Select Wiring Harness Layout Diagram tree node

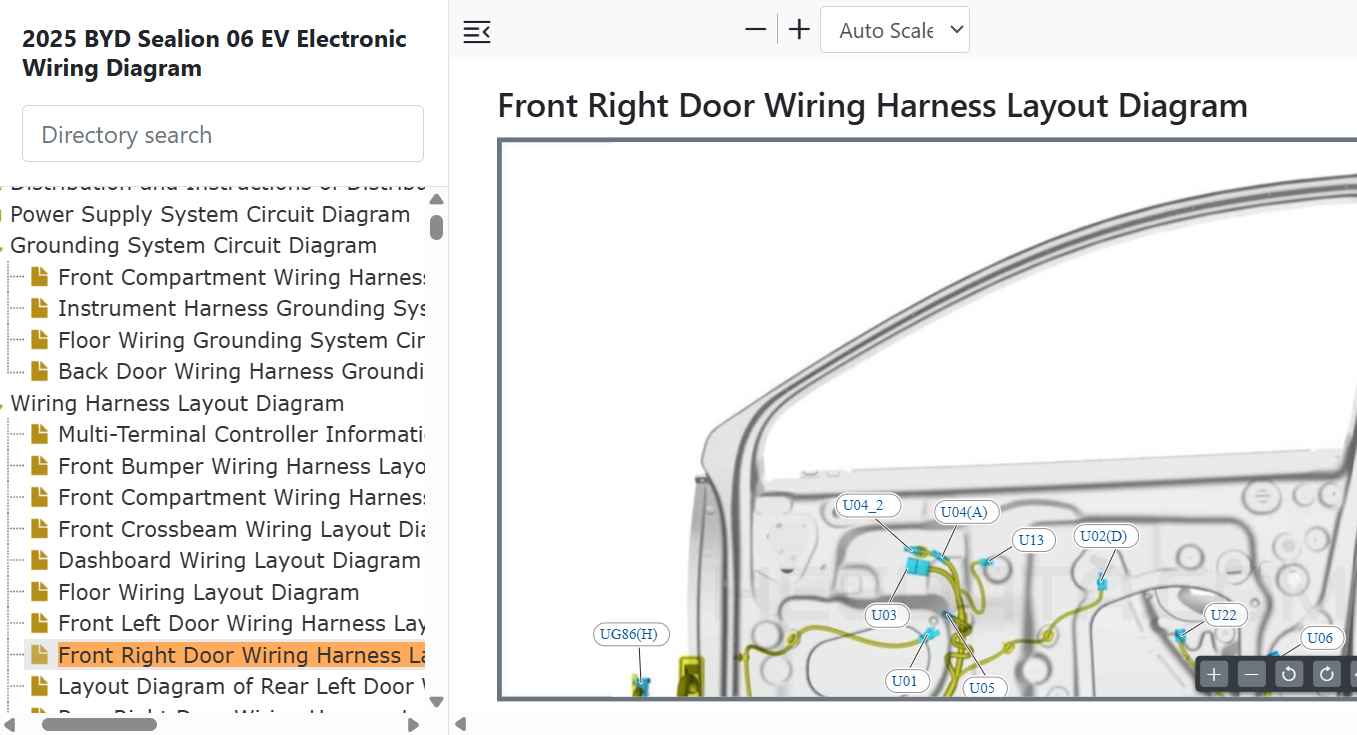tap(177, 403)
